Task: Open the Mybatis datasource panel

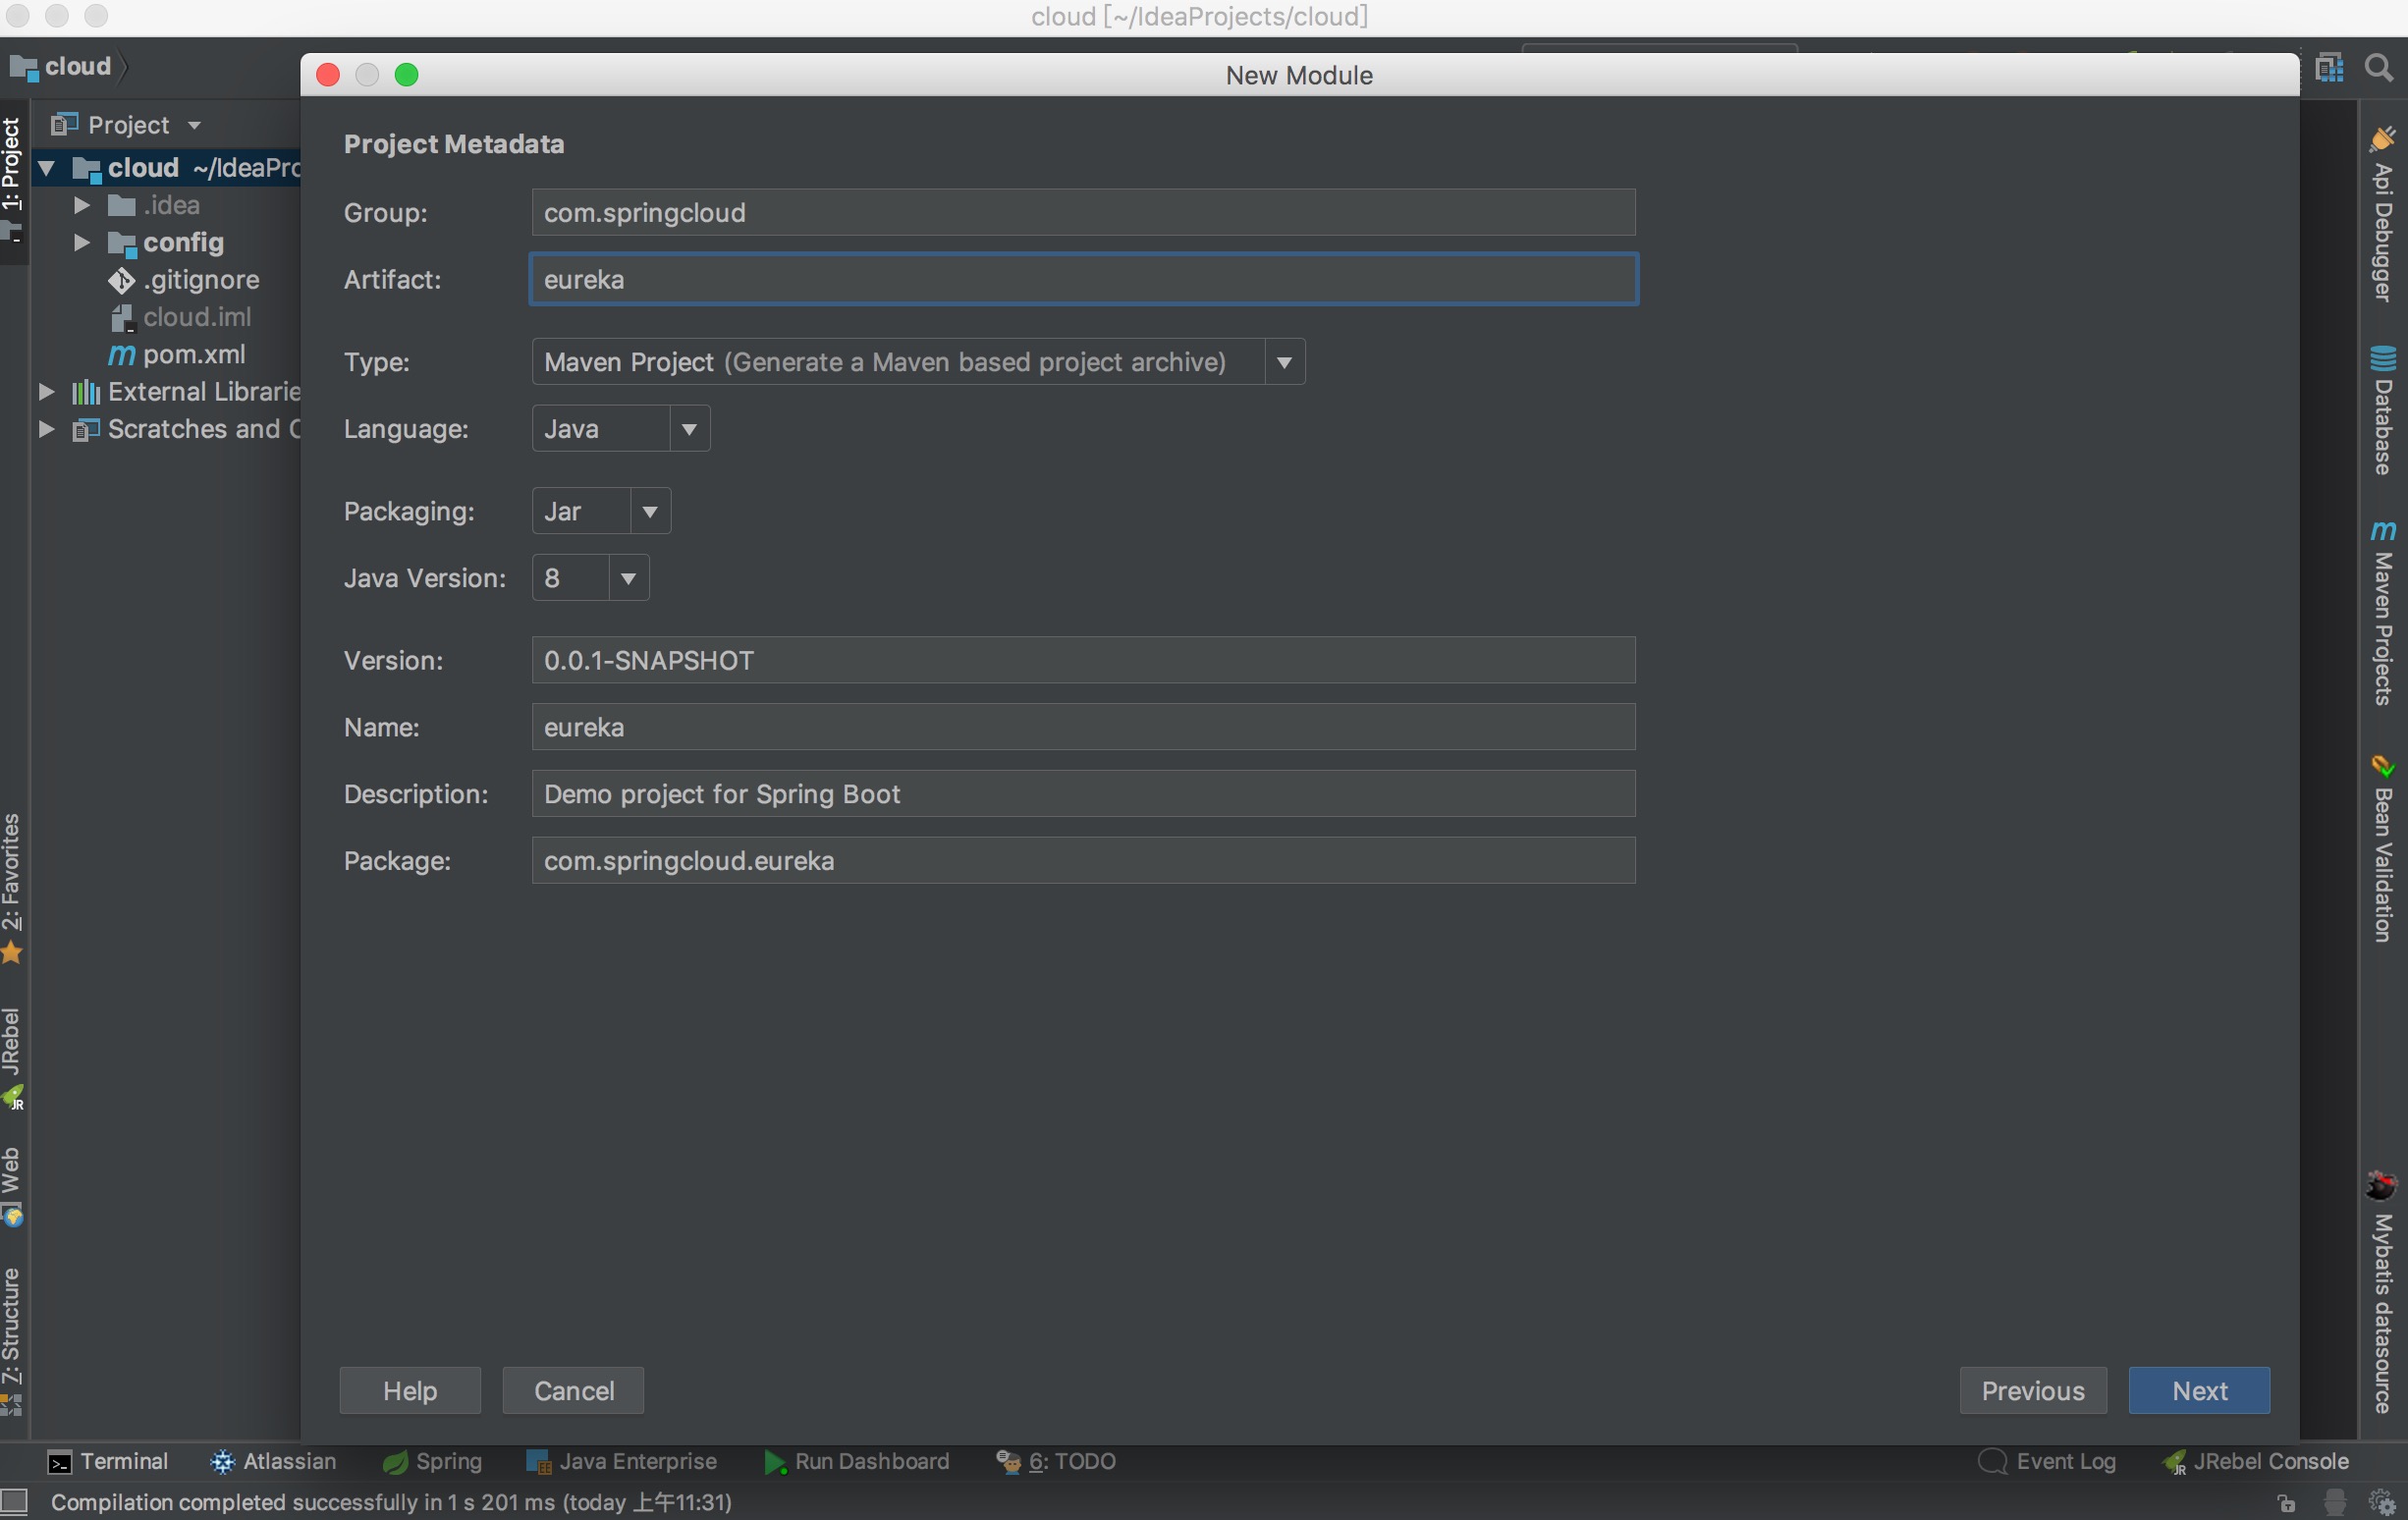Action: click(x=2383, y=1294)
